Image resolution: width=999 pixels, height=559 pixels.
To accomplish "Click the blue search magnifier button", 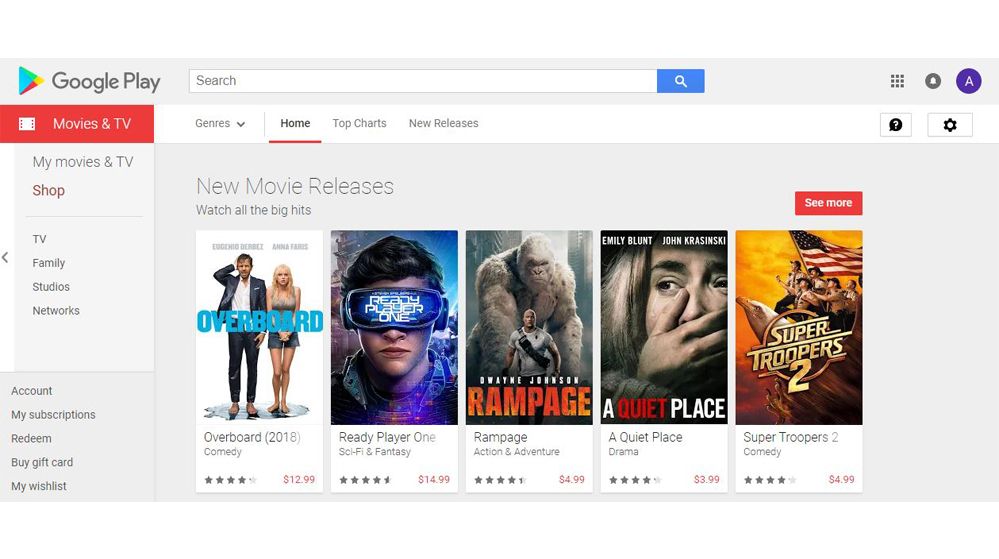I will [680, 81].
